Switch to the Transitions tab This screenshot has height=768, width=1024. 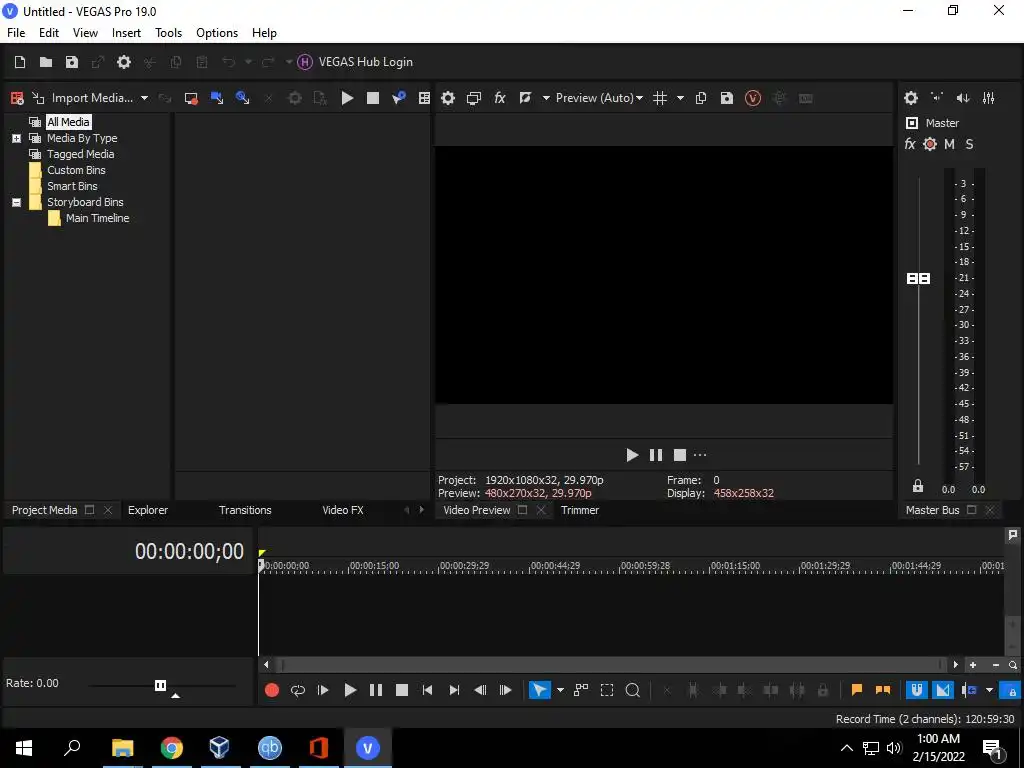[245, 510]
